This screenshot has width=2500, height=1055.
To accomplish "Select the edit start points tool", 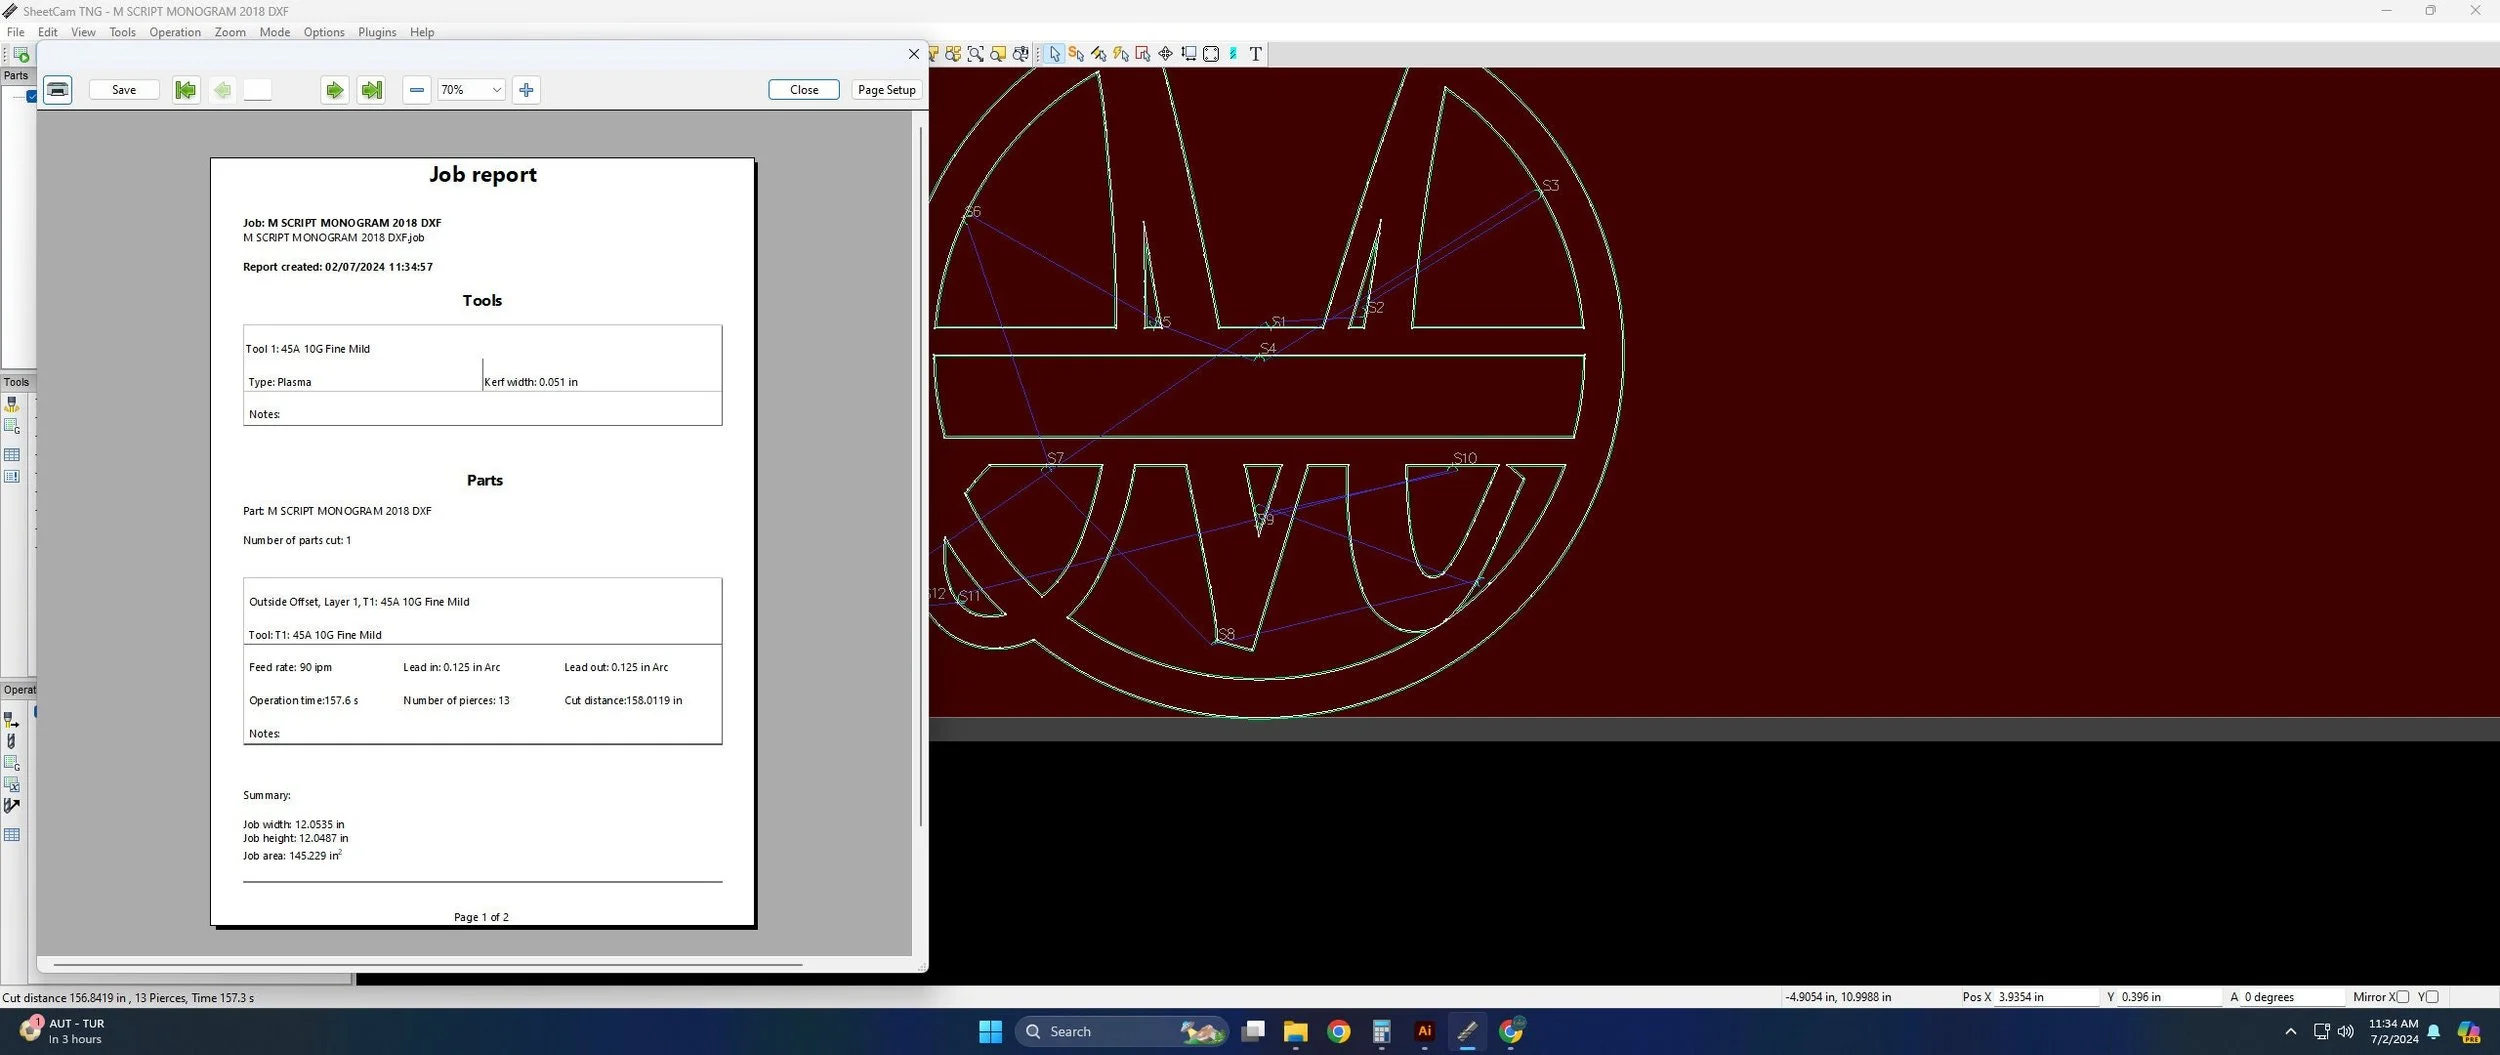I will 1076,54.
